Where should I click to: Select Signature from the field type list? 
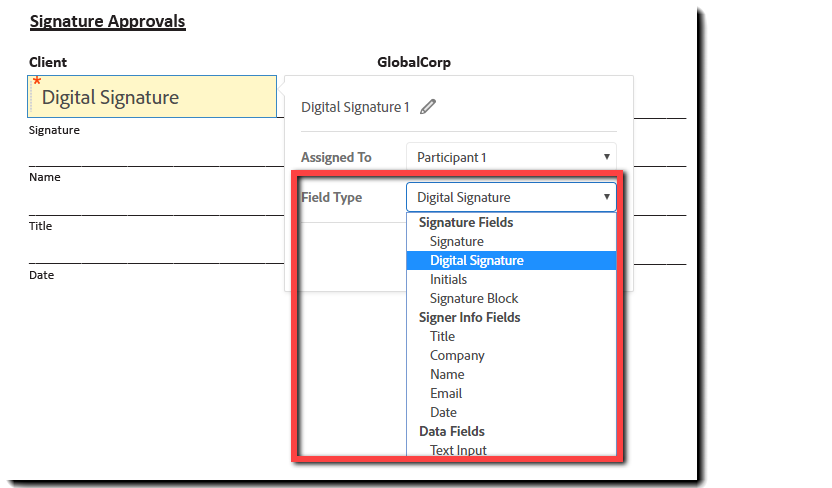click(x=456, y=241)
